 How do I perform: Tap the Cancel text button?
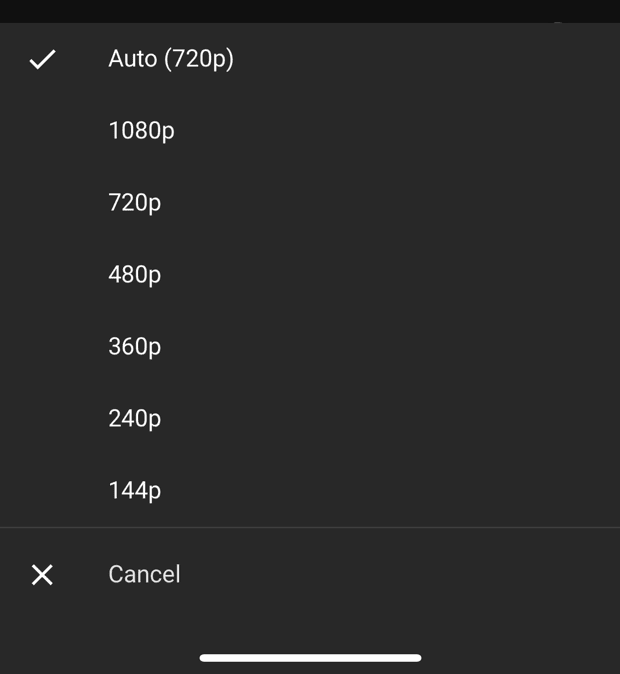144,575
